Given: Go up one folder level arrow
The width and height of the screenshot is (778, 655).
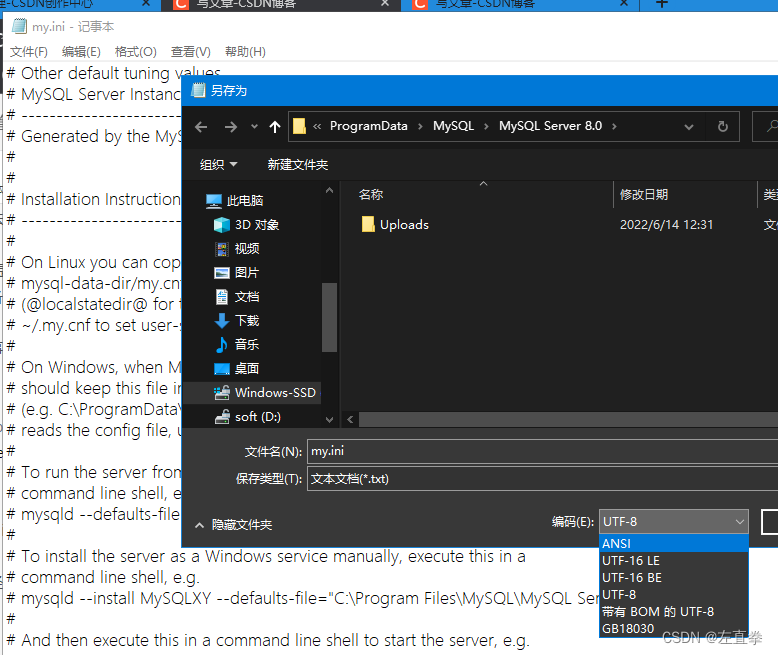Looking at the screenshot, I should pos(275,127).
